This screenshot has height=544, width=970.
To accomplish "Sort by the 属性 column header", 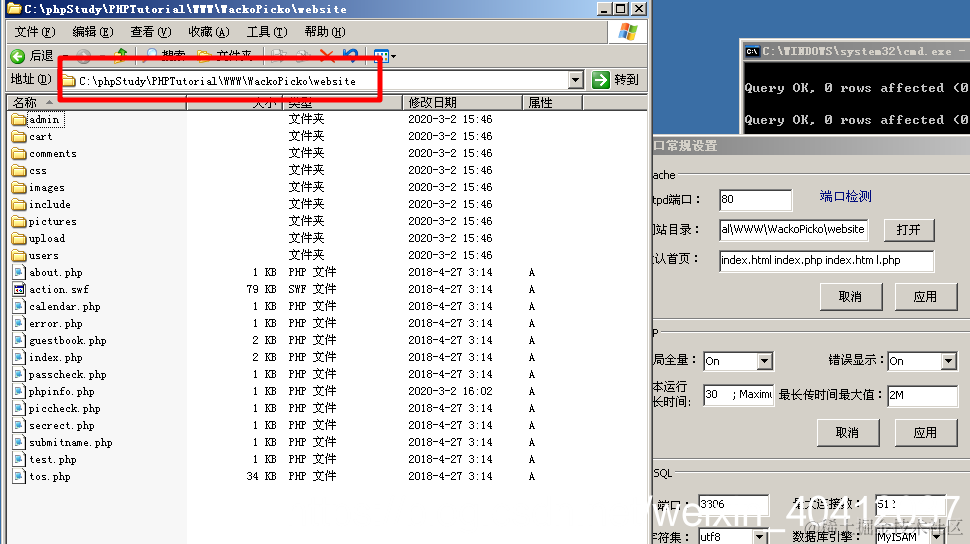I will [x=552, y=102].
